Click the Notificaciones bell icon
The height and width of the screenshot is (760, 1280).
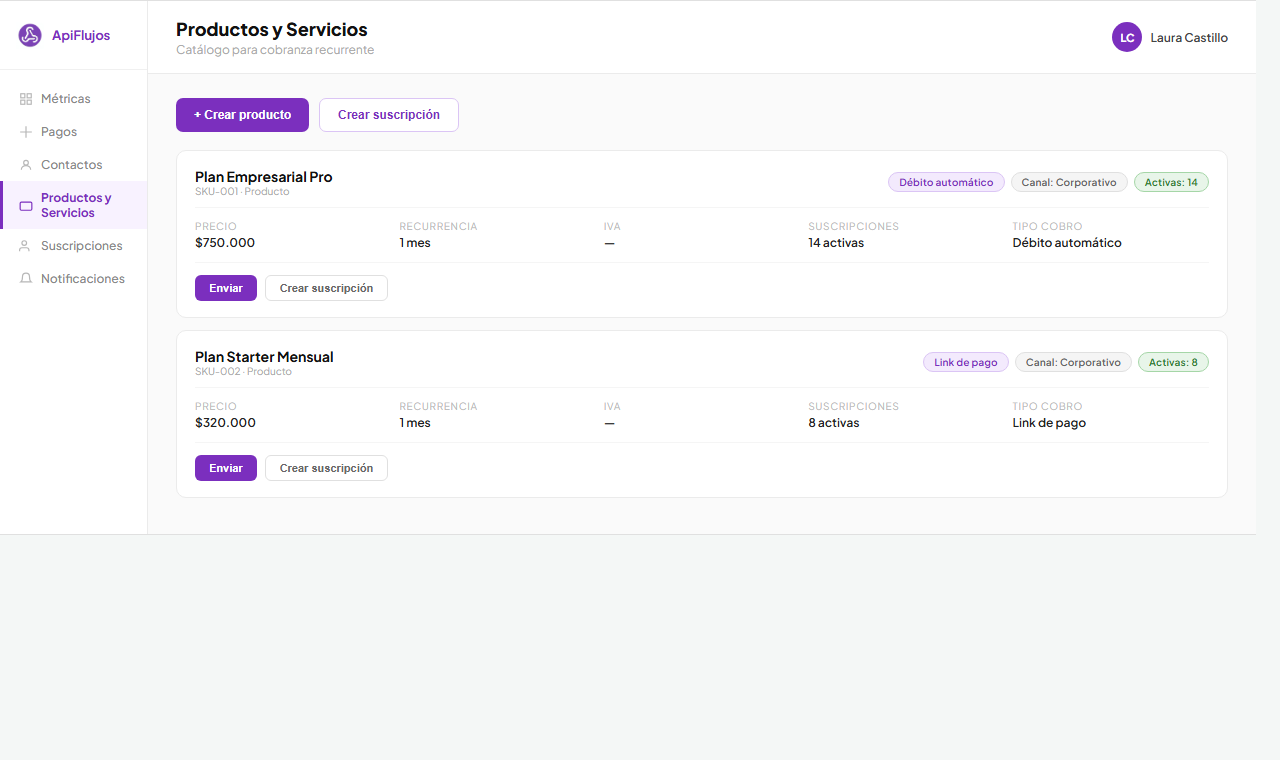coord(26,279)
